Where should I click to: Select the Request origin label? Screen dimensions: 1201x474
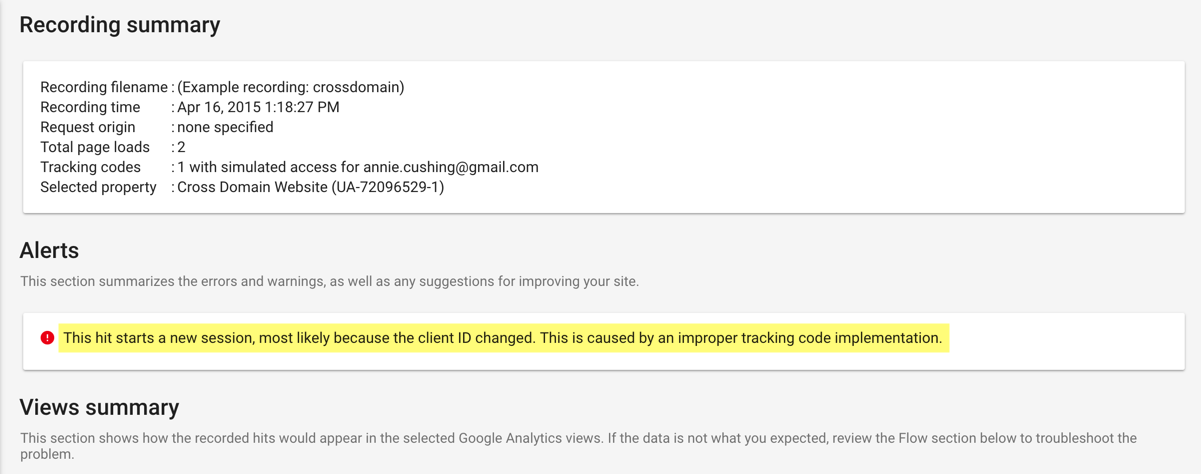[x=88, y=127]
